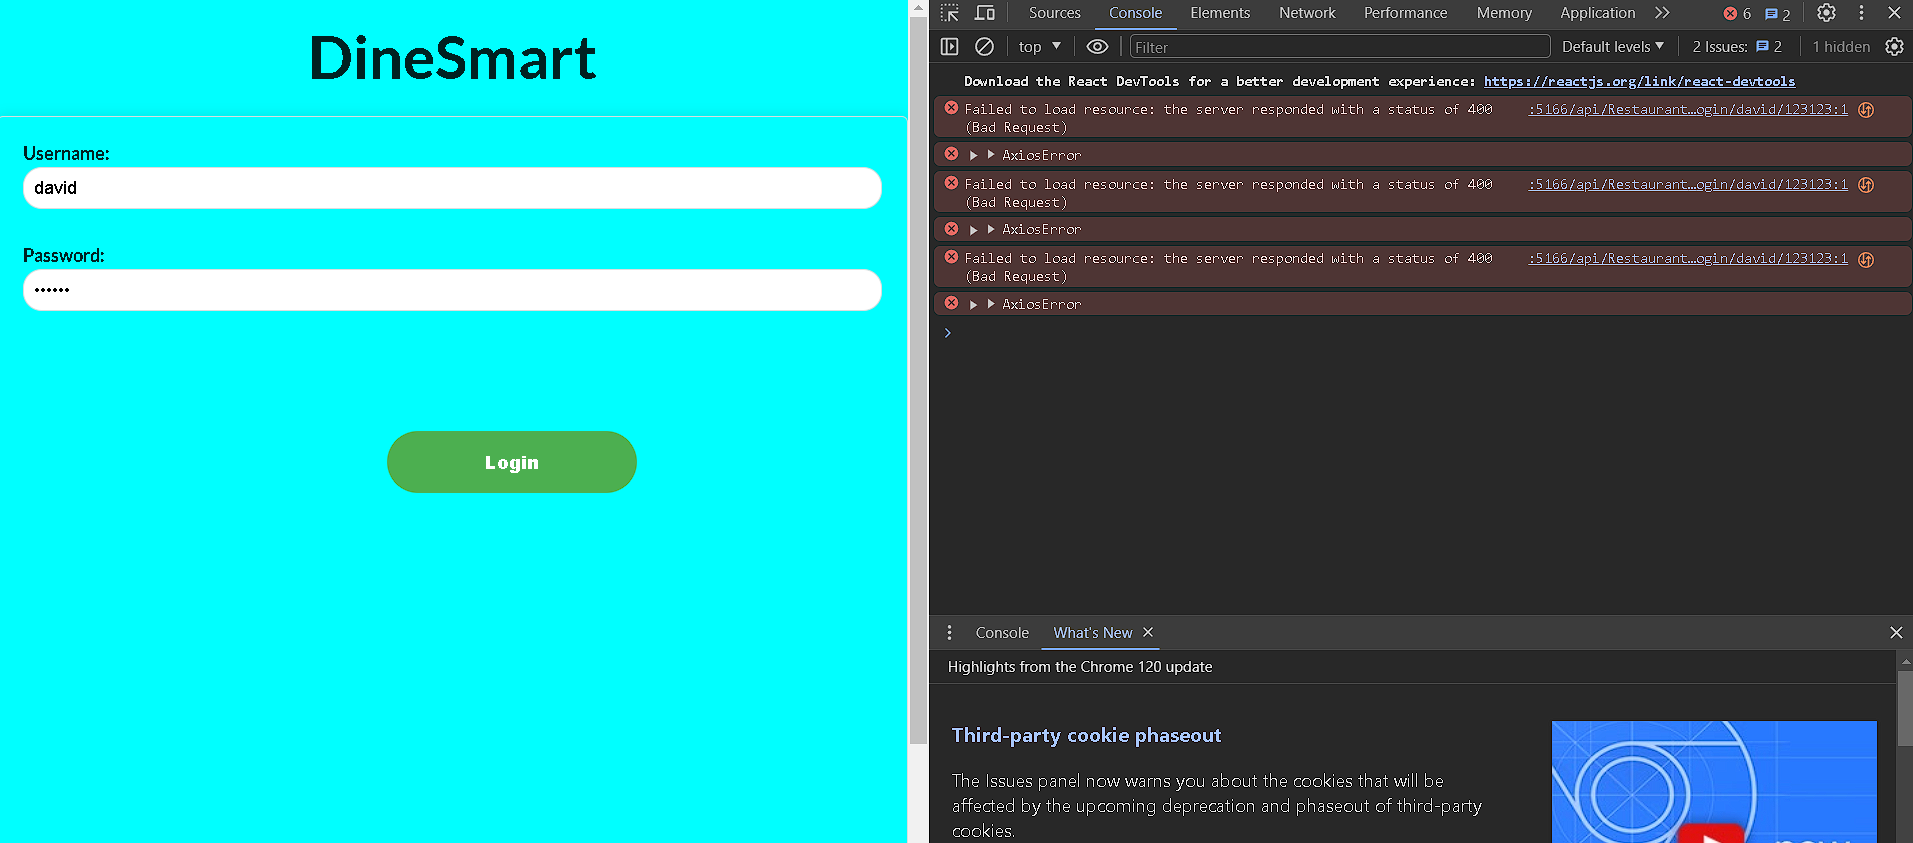Click the error icon on first AxiosError row
1913x843 pixels.
[951, 154]
